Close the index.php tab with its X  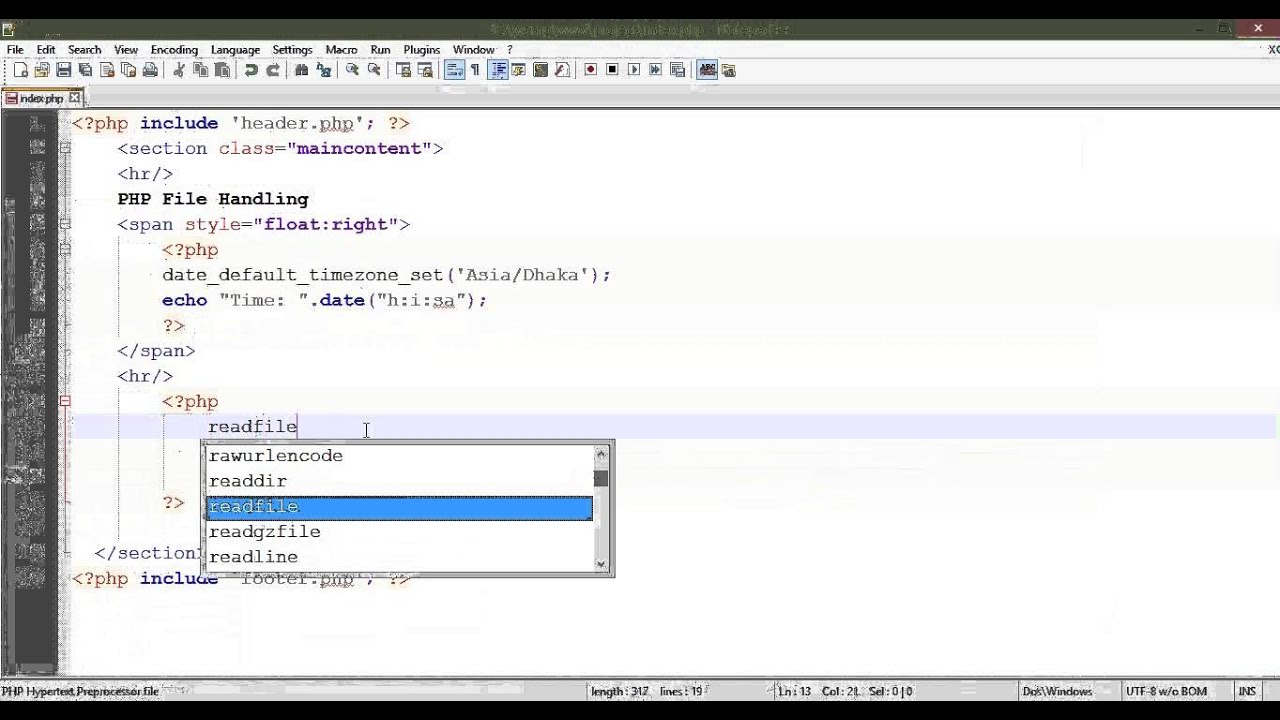74,98
